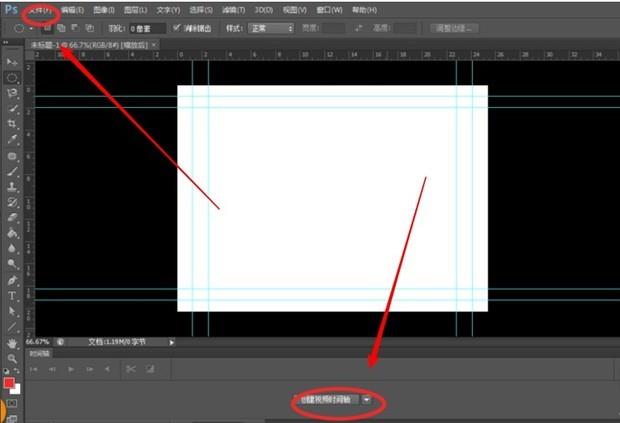Image resolution: width=620 pixels, height=423 pixels.
Task: Select the Brush tool
Action: [12, 171]
